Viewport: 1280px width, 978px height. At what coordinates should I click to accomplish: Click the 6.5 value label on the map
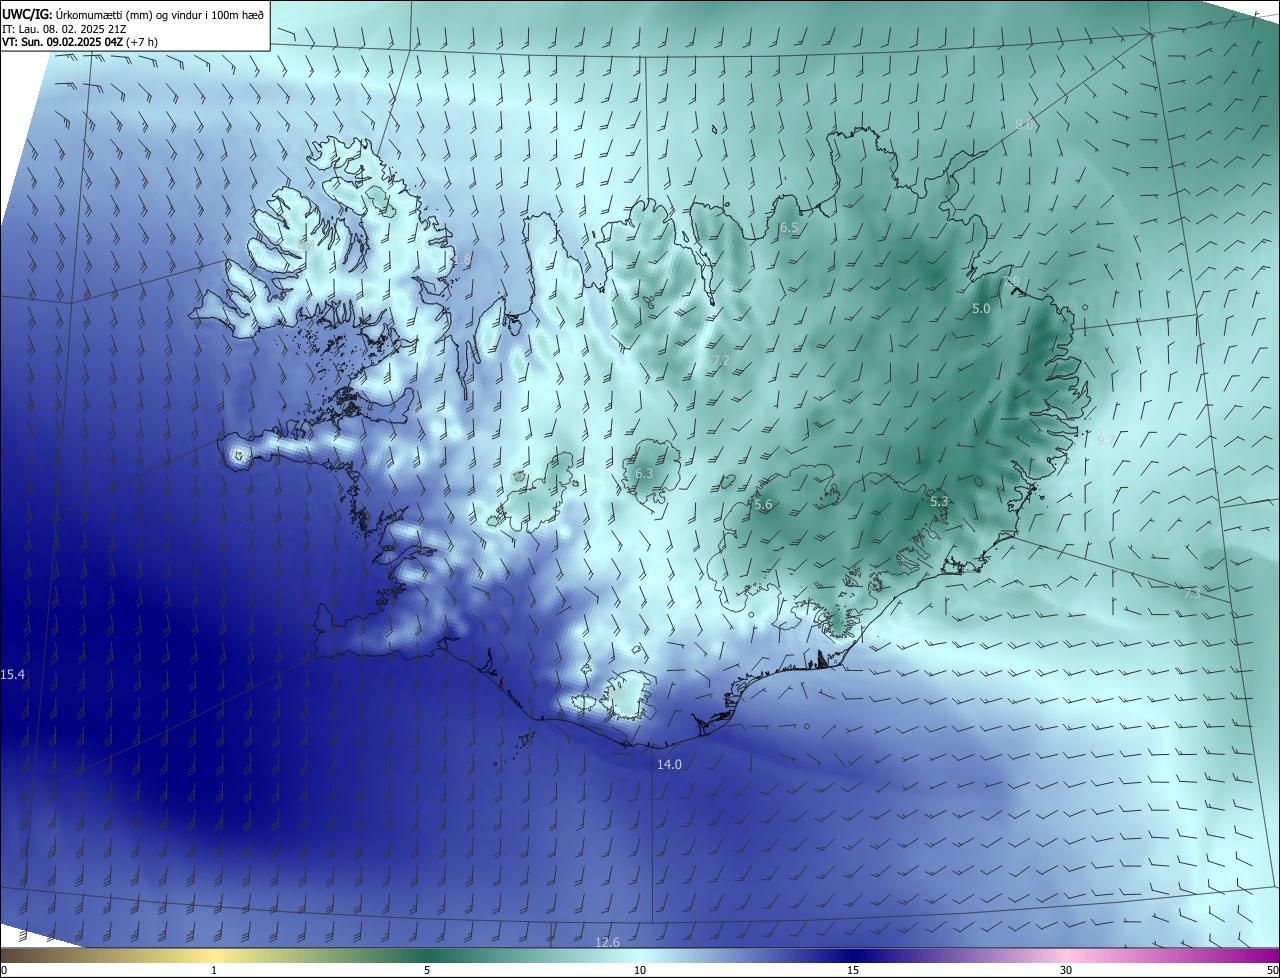coord(789,228)
